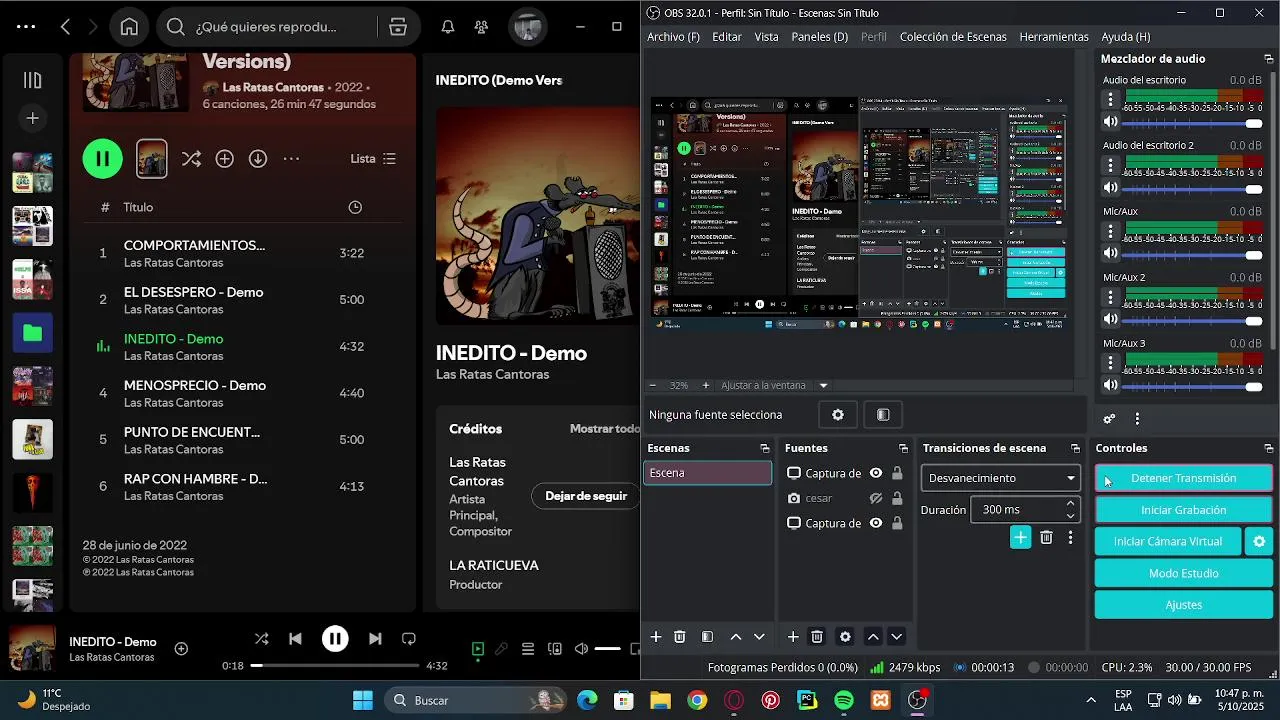Click Iniciar Cámara Virtual button
Image resolution: width=1280 pixels, height=720 pixels.
[x=1168, y=541]
